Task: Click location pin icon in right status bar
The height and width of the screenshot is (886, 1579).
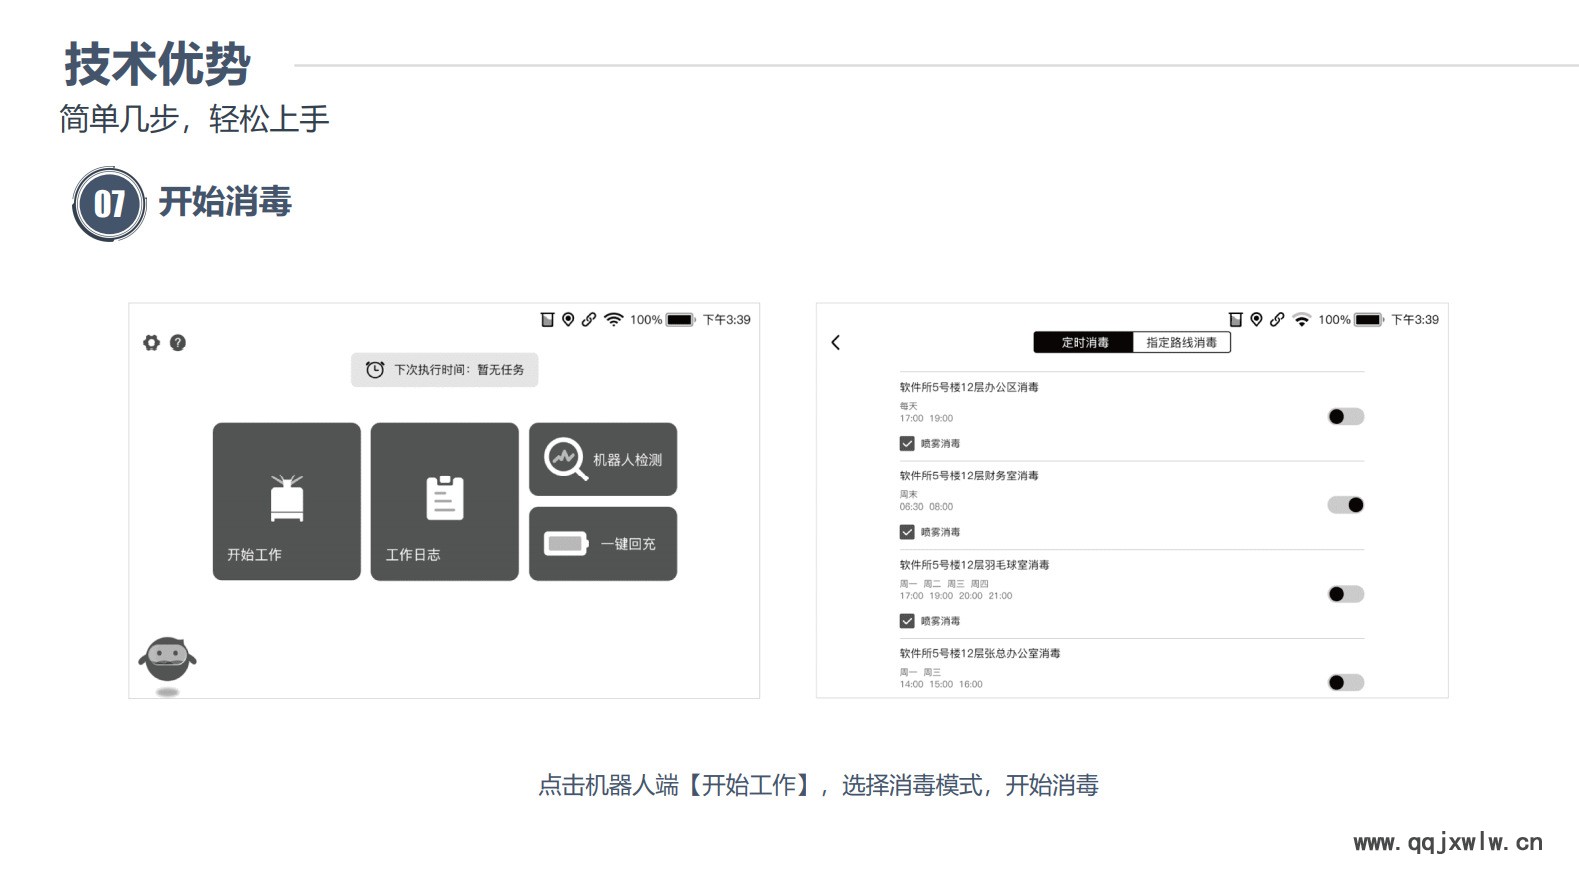Action: tap(1256, 320)
